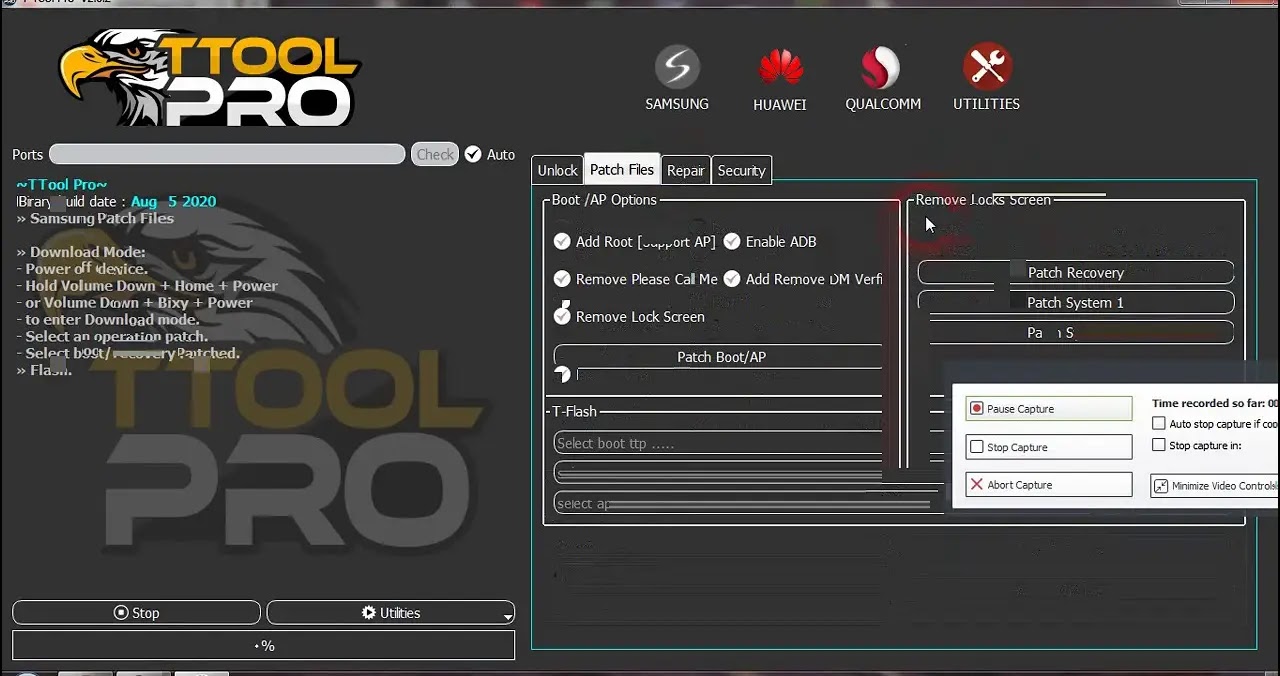Screen dimensions: 1280x676
Task: Click the Samsung Patch Files log line
Action: (x=95, y=218)
